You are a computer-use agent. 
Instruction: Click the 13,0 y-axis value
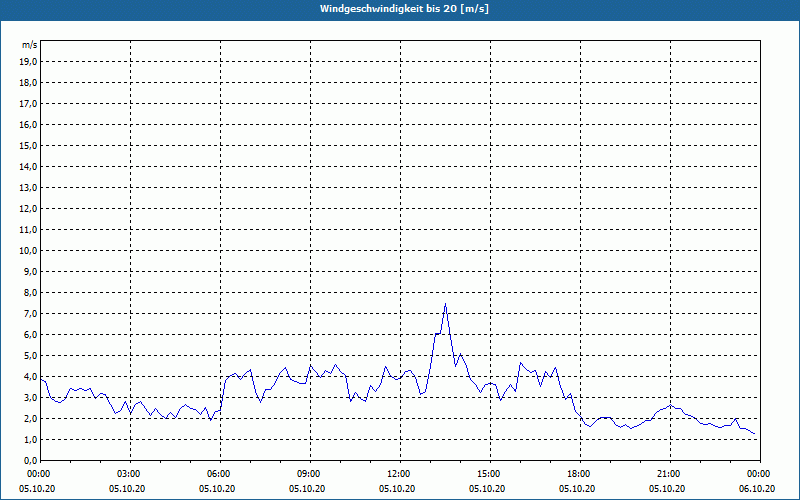point(28,188)
